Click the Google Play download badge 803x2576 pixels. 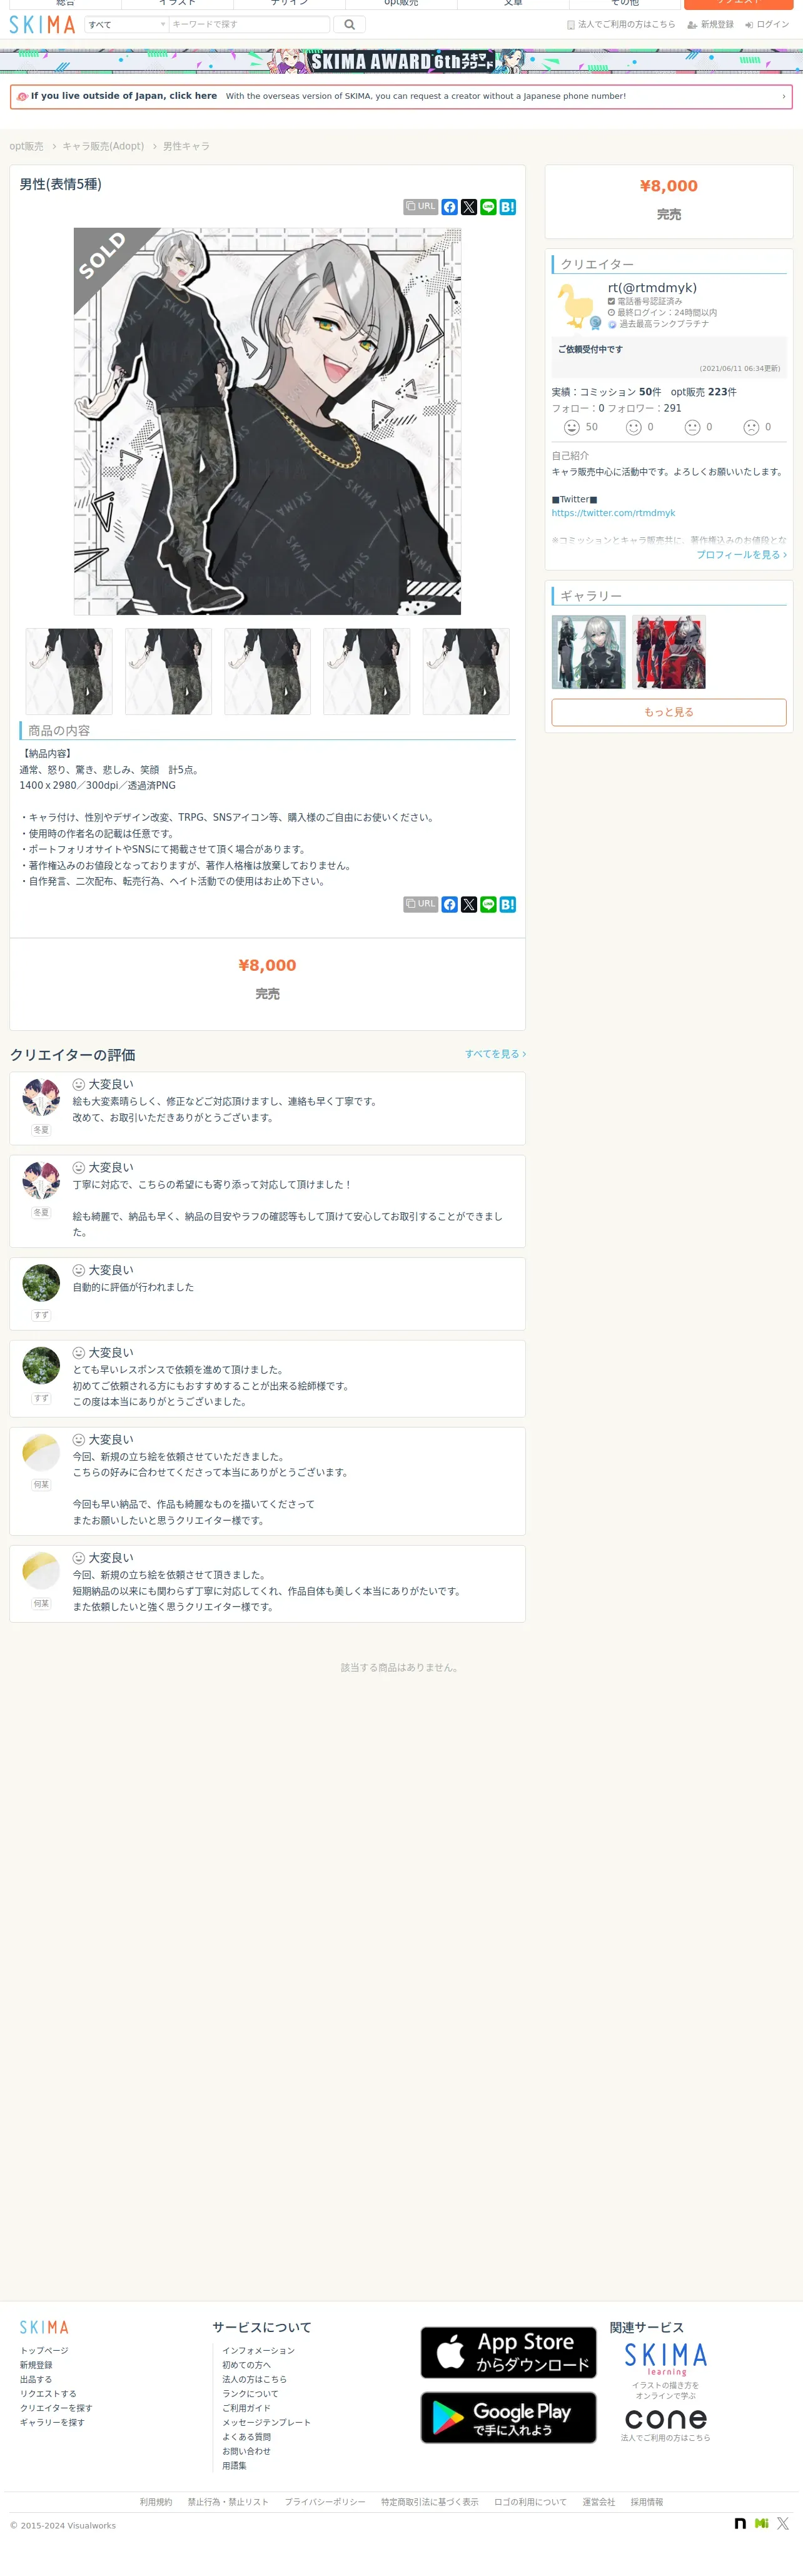[x=508, y=2417]
